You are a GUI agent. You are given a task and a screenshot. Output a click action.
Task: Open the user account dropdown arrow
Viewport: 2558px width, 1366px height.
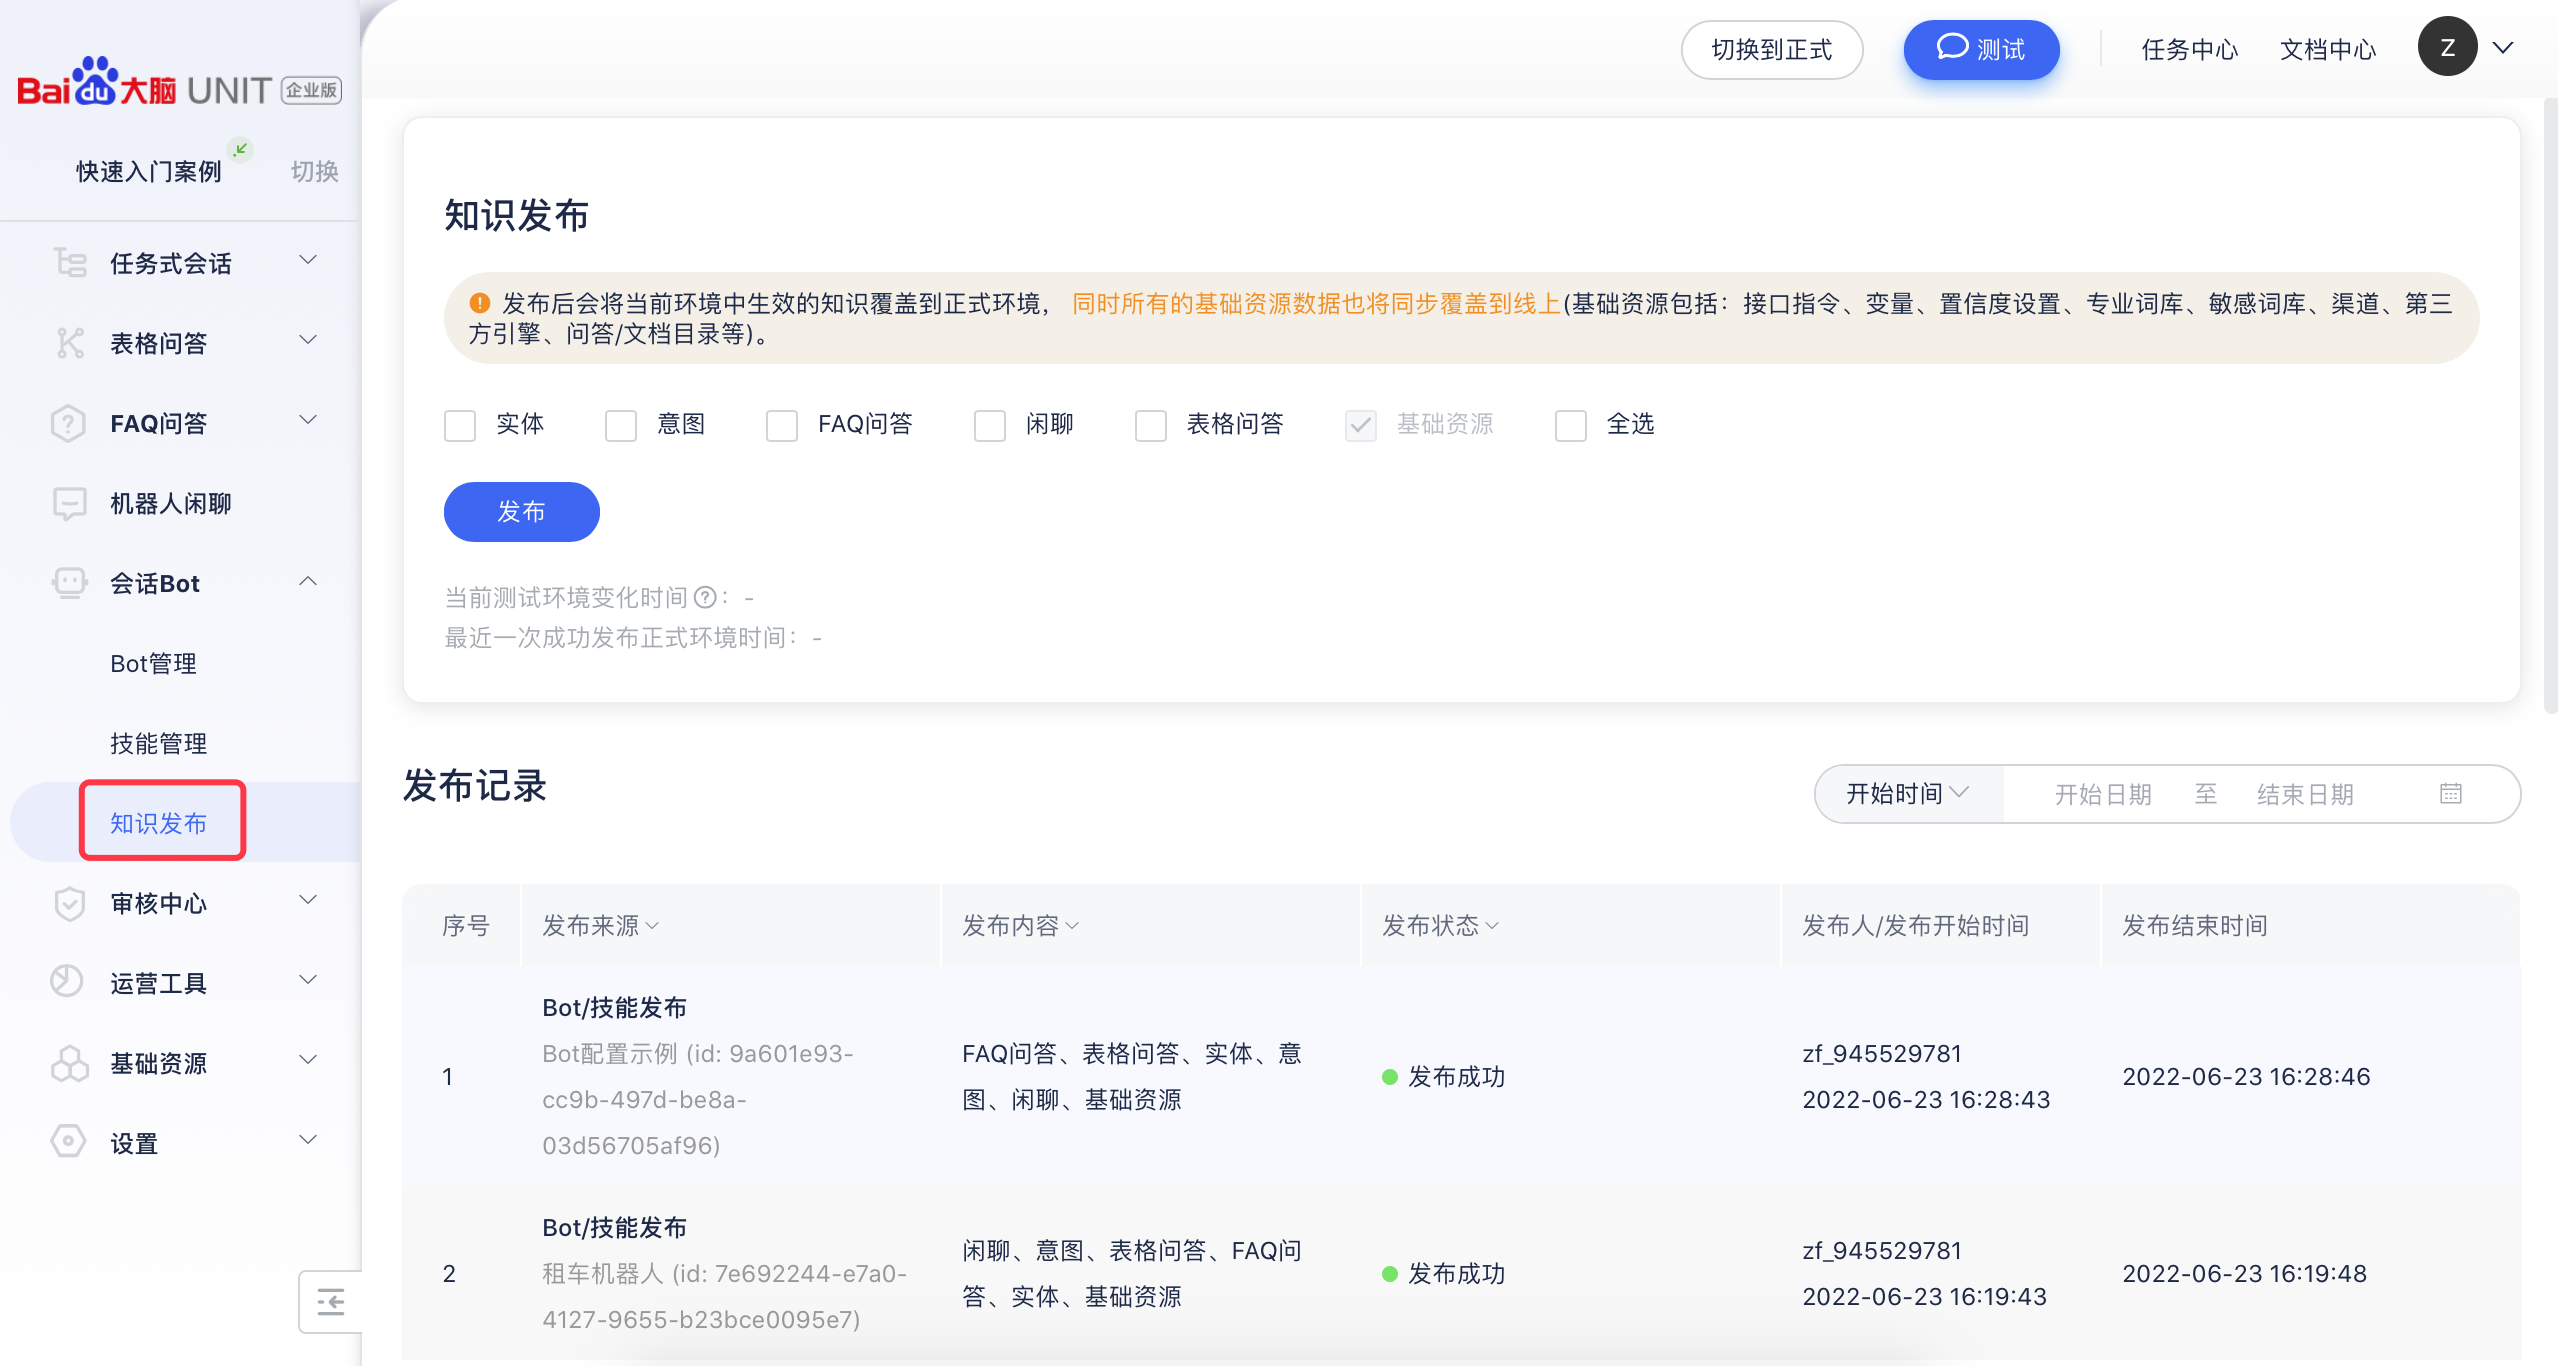click(2502, 48)
